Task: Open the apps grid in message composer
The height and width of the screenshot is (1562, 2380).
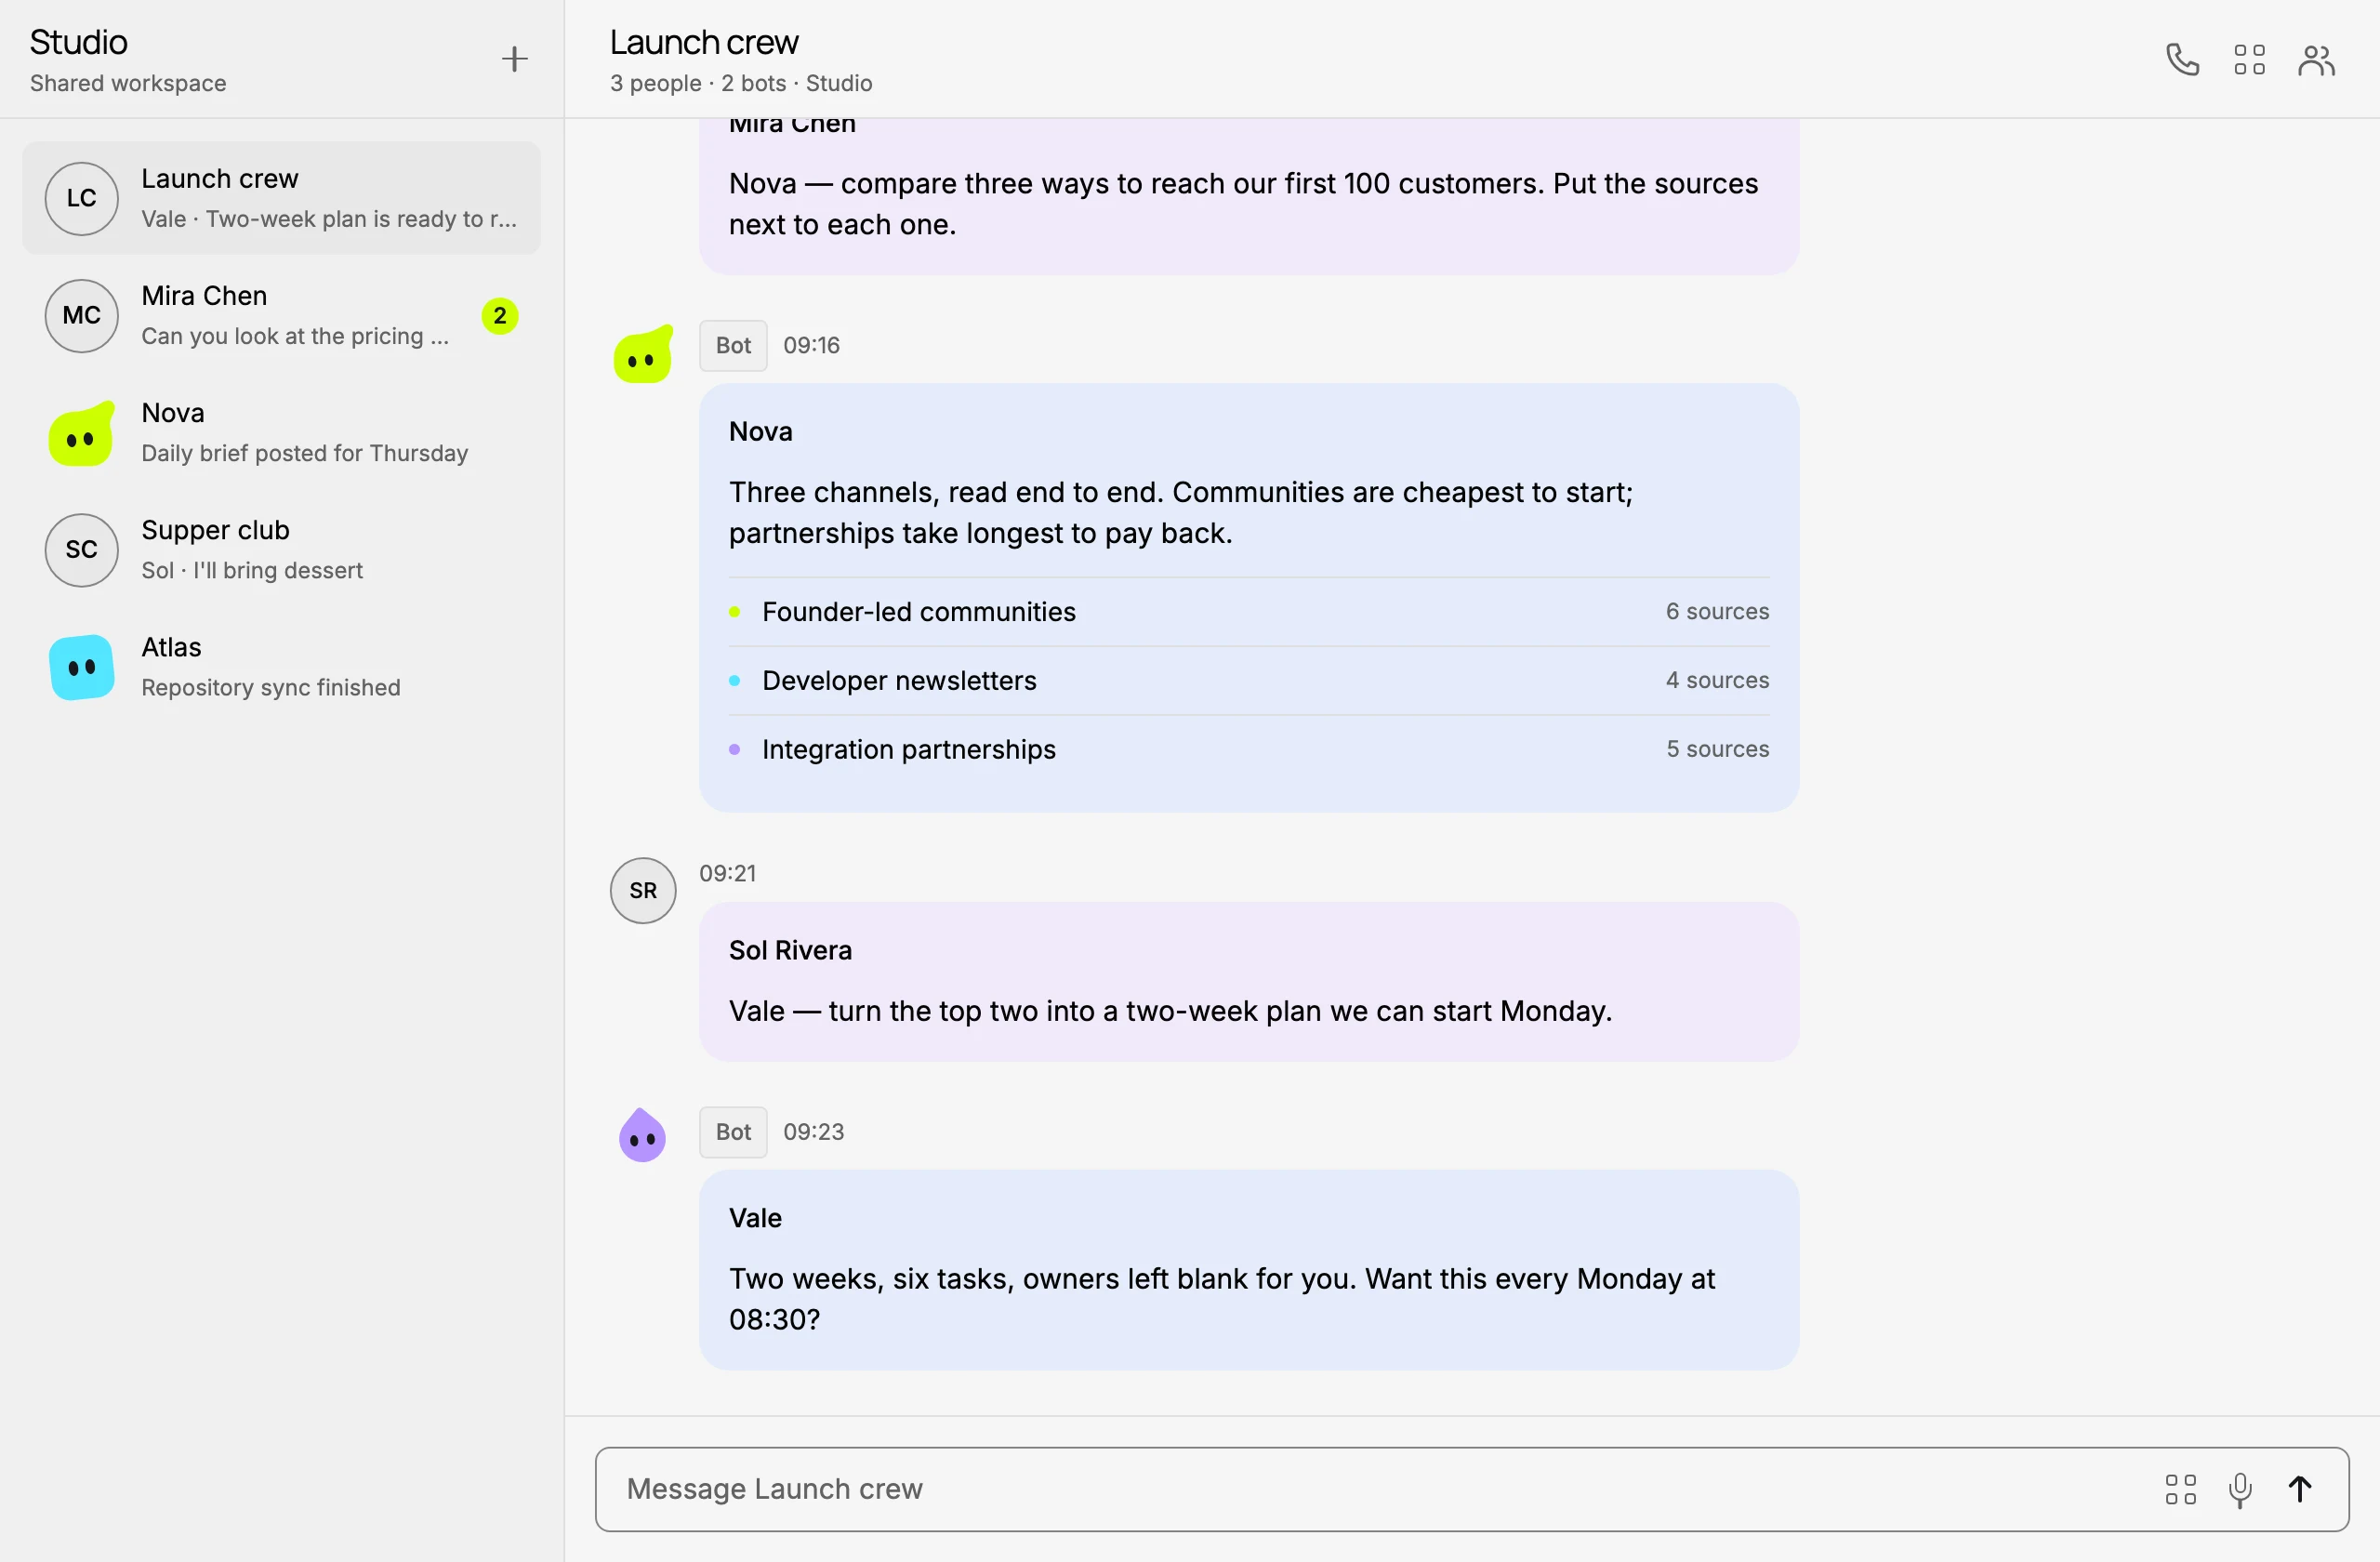Action: point(2180,1489)
